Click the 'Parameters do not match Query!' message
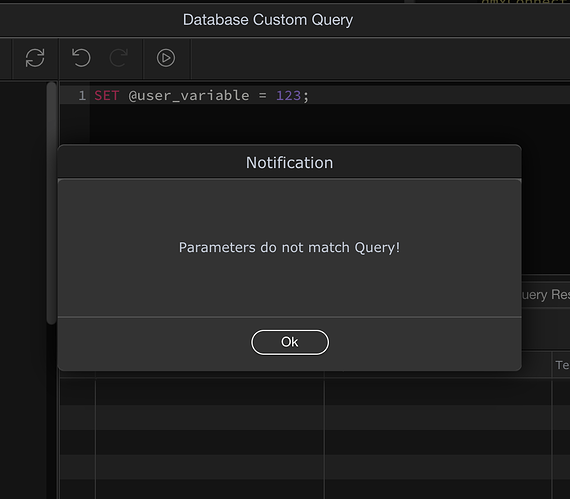Viewport: 570px width, 499px height. pyautogui.click(x=289, y=248)
